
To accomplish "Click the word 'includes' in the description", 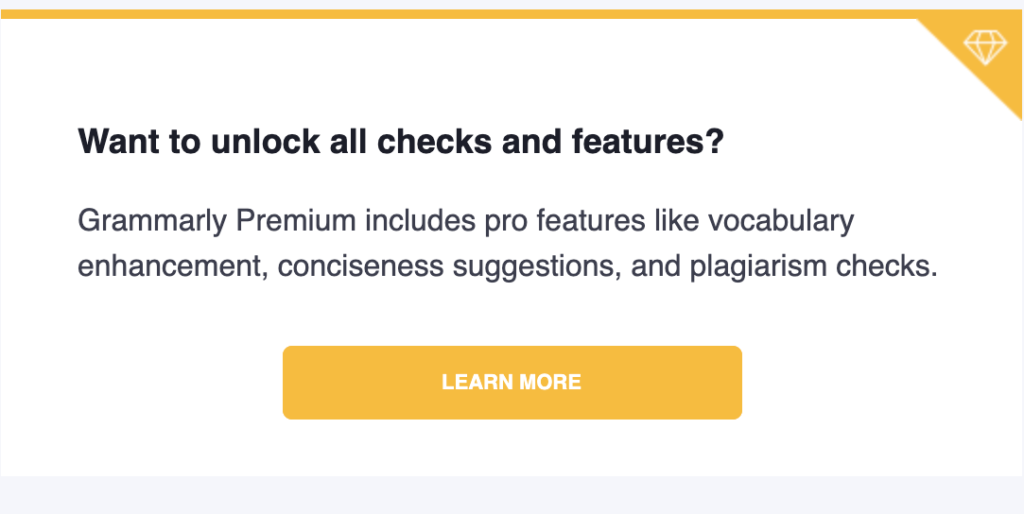I will [420, 222].
